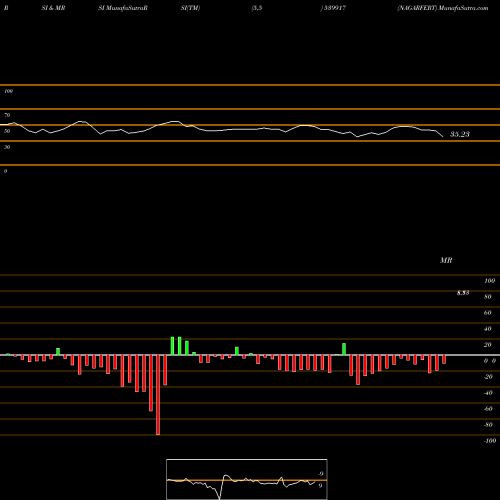Screen dimensions: 500x500
Task: Click the (NAGARFERT) MunafaSutra.com header text
Action: click(x=443, y=8)
